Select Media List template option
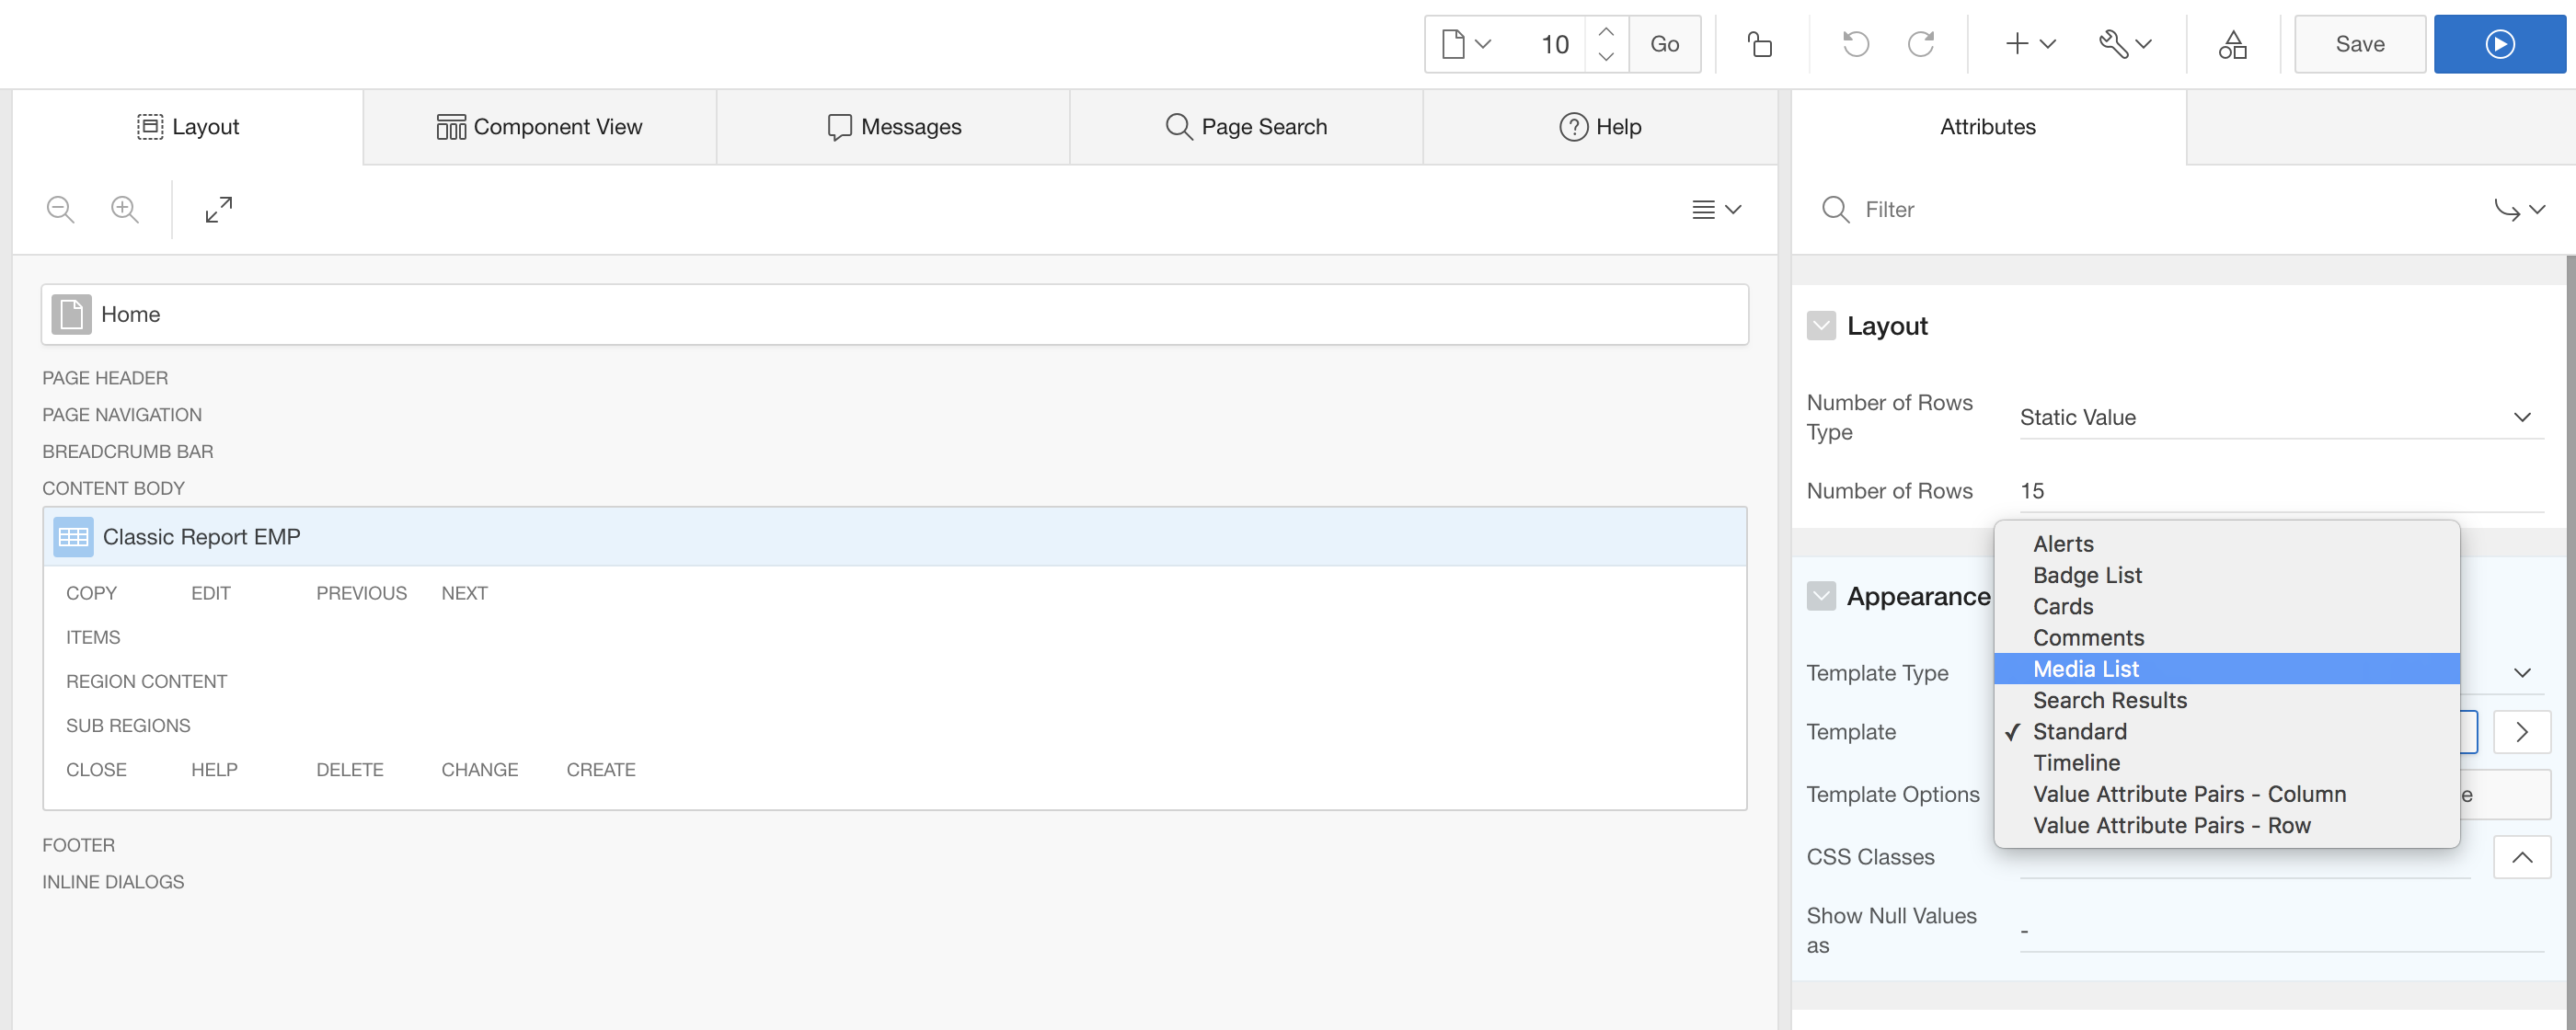2576x1030 pixels. coord(2086,669)
